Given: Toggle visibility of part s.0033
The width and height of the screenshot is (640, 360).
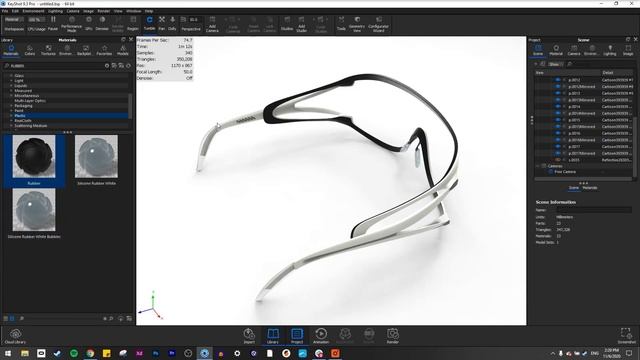Looking at the screenshot, I should pyautogui.click(x=558, y=160).
